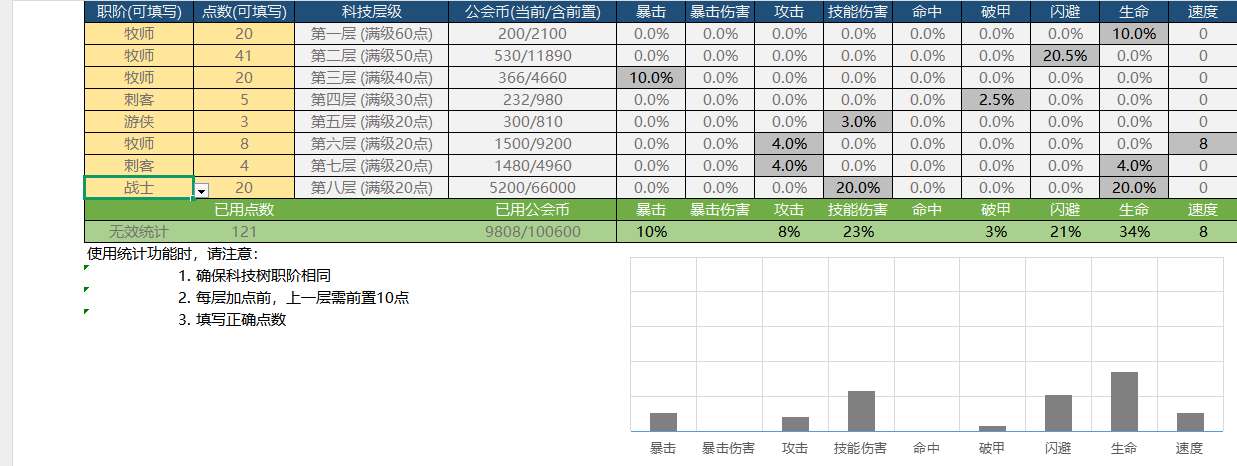Click the 暴击 bar in the chart
This screenshot has width=1237, height=466.
tap(663, 422)
